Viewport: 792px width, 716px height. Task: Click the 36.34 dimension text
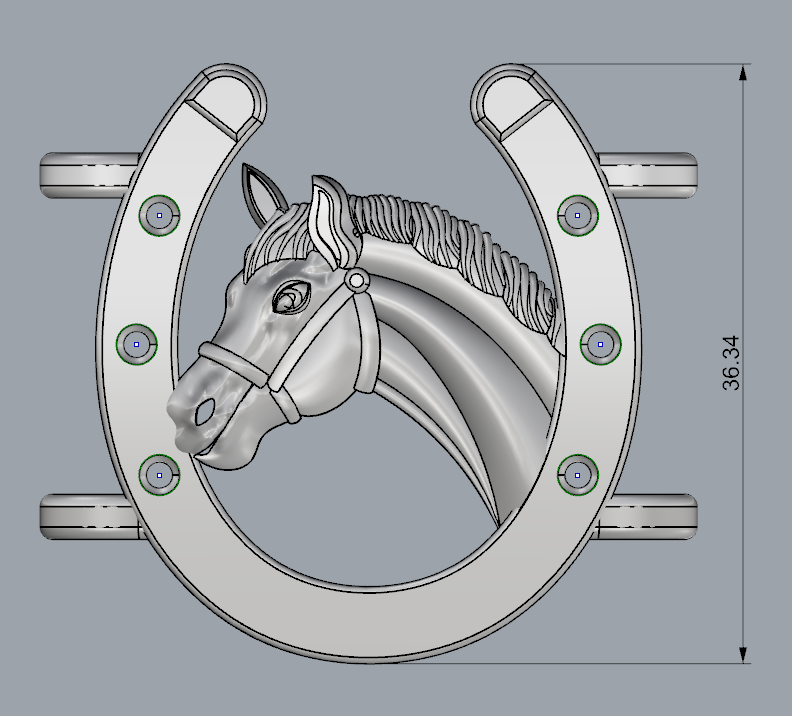click(730, 362)
